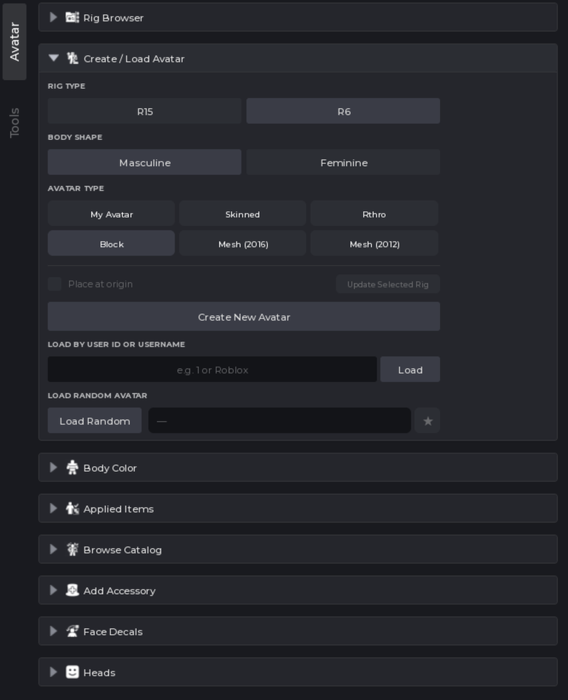
Task: Click the Load button
Action: pyautogui.click(x=410, y=369)
